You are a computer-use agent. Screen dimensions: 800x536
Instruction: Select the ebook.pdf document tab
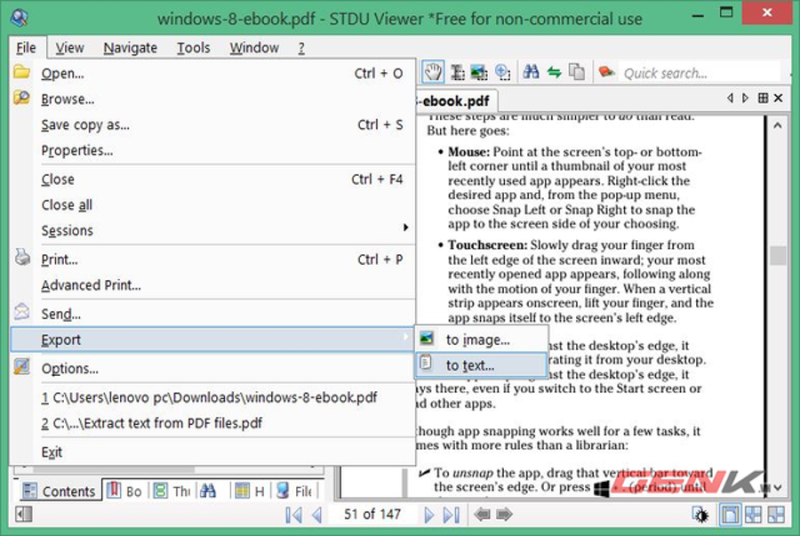point(455,100)
